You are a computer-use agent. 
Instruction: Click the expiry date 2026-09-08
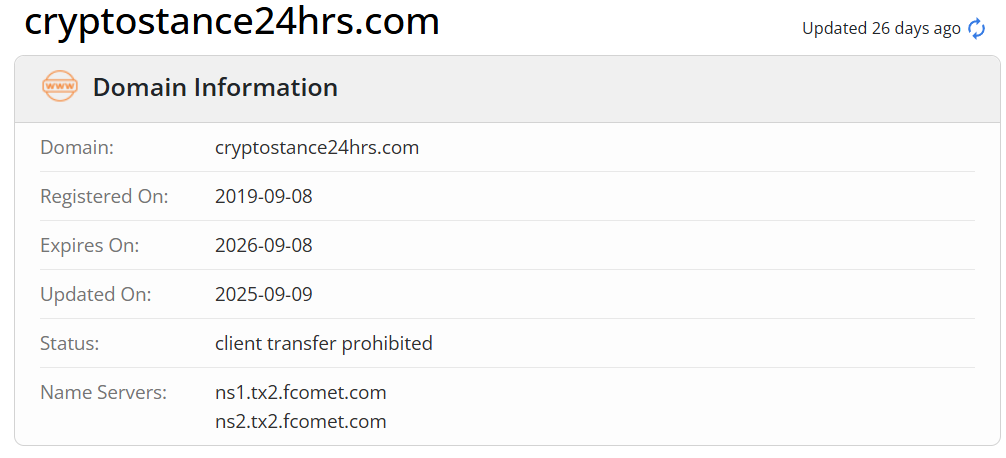coord(263,245)
